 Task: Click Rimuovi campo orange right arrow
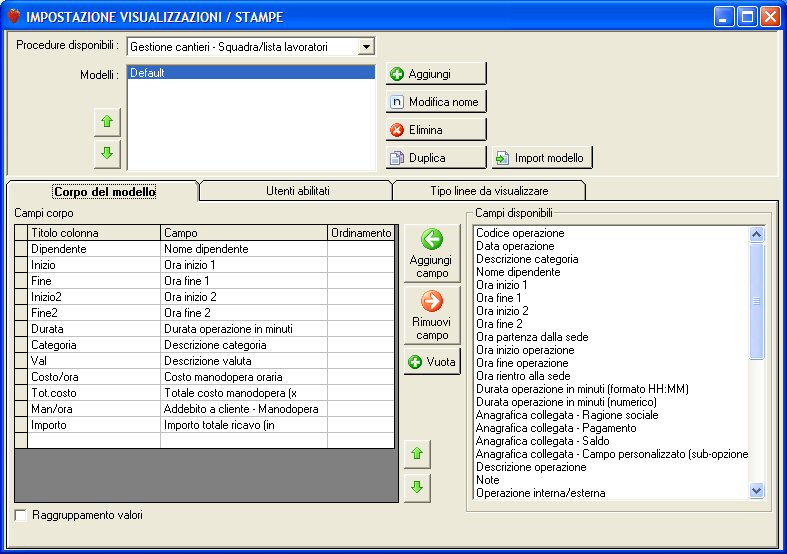[432, 316]
